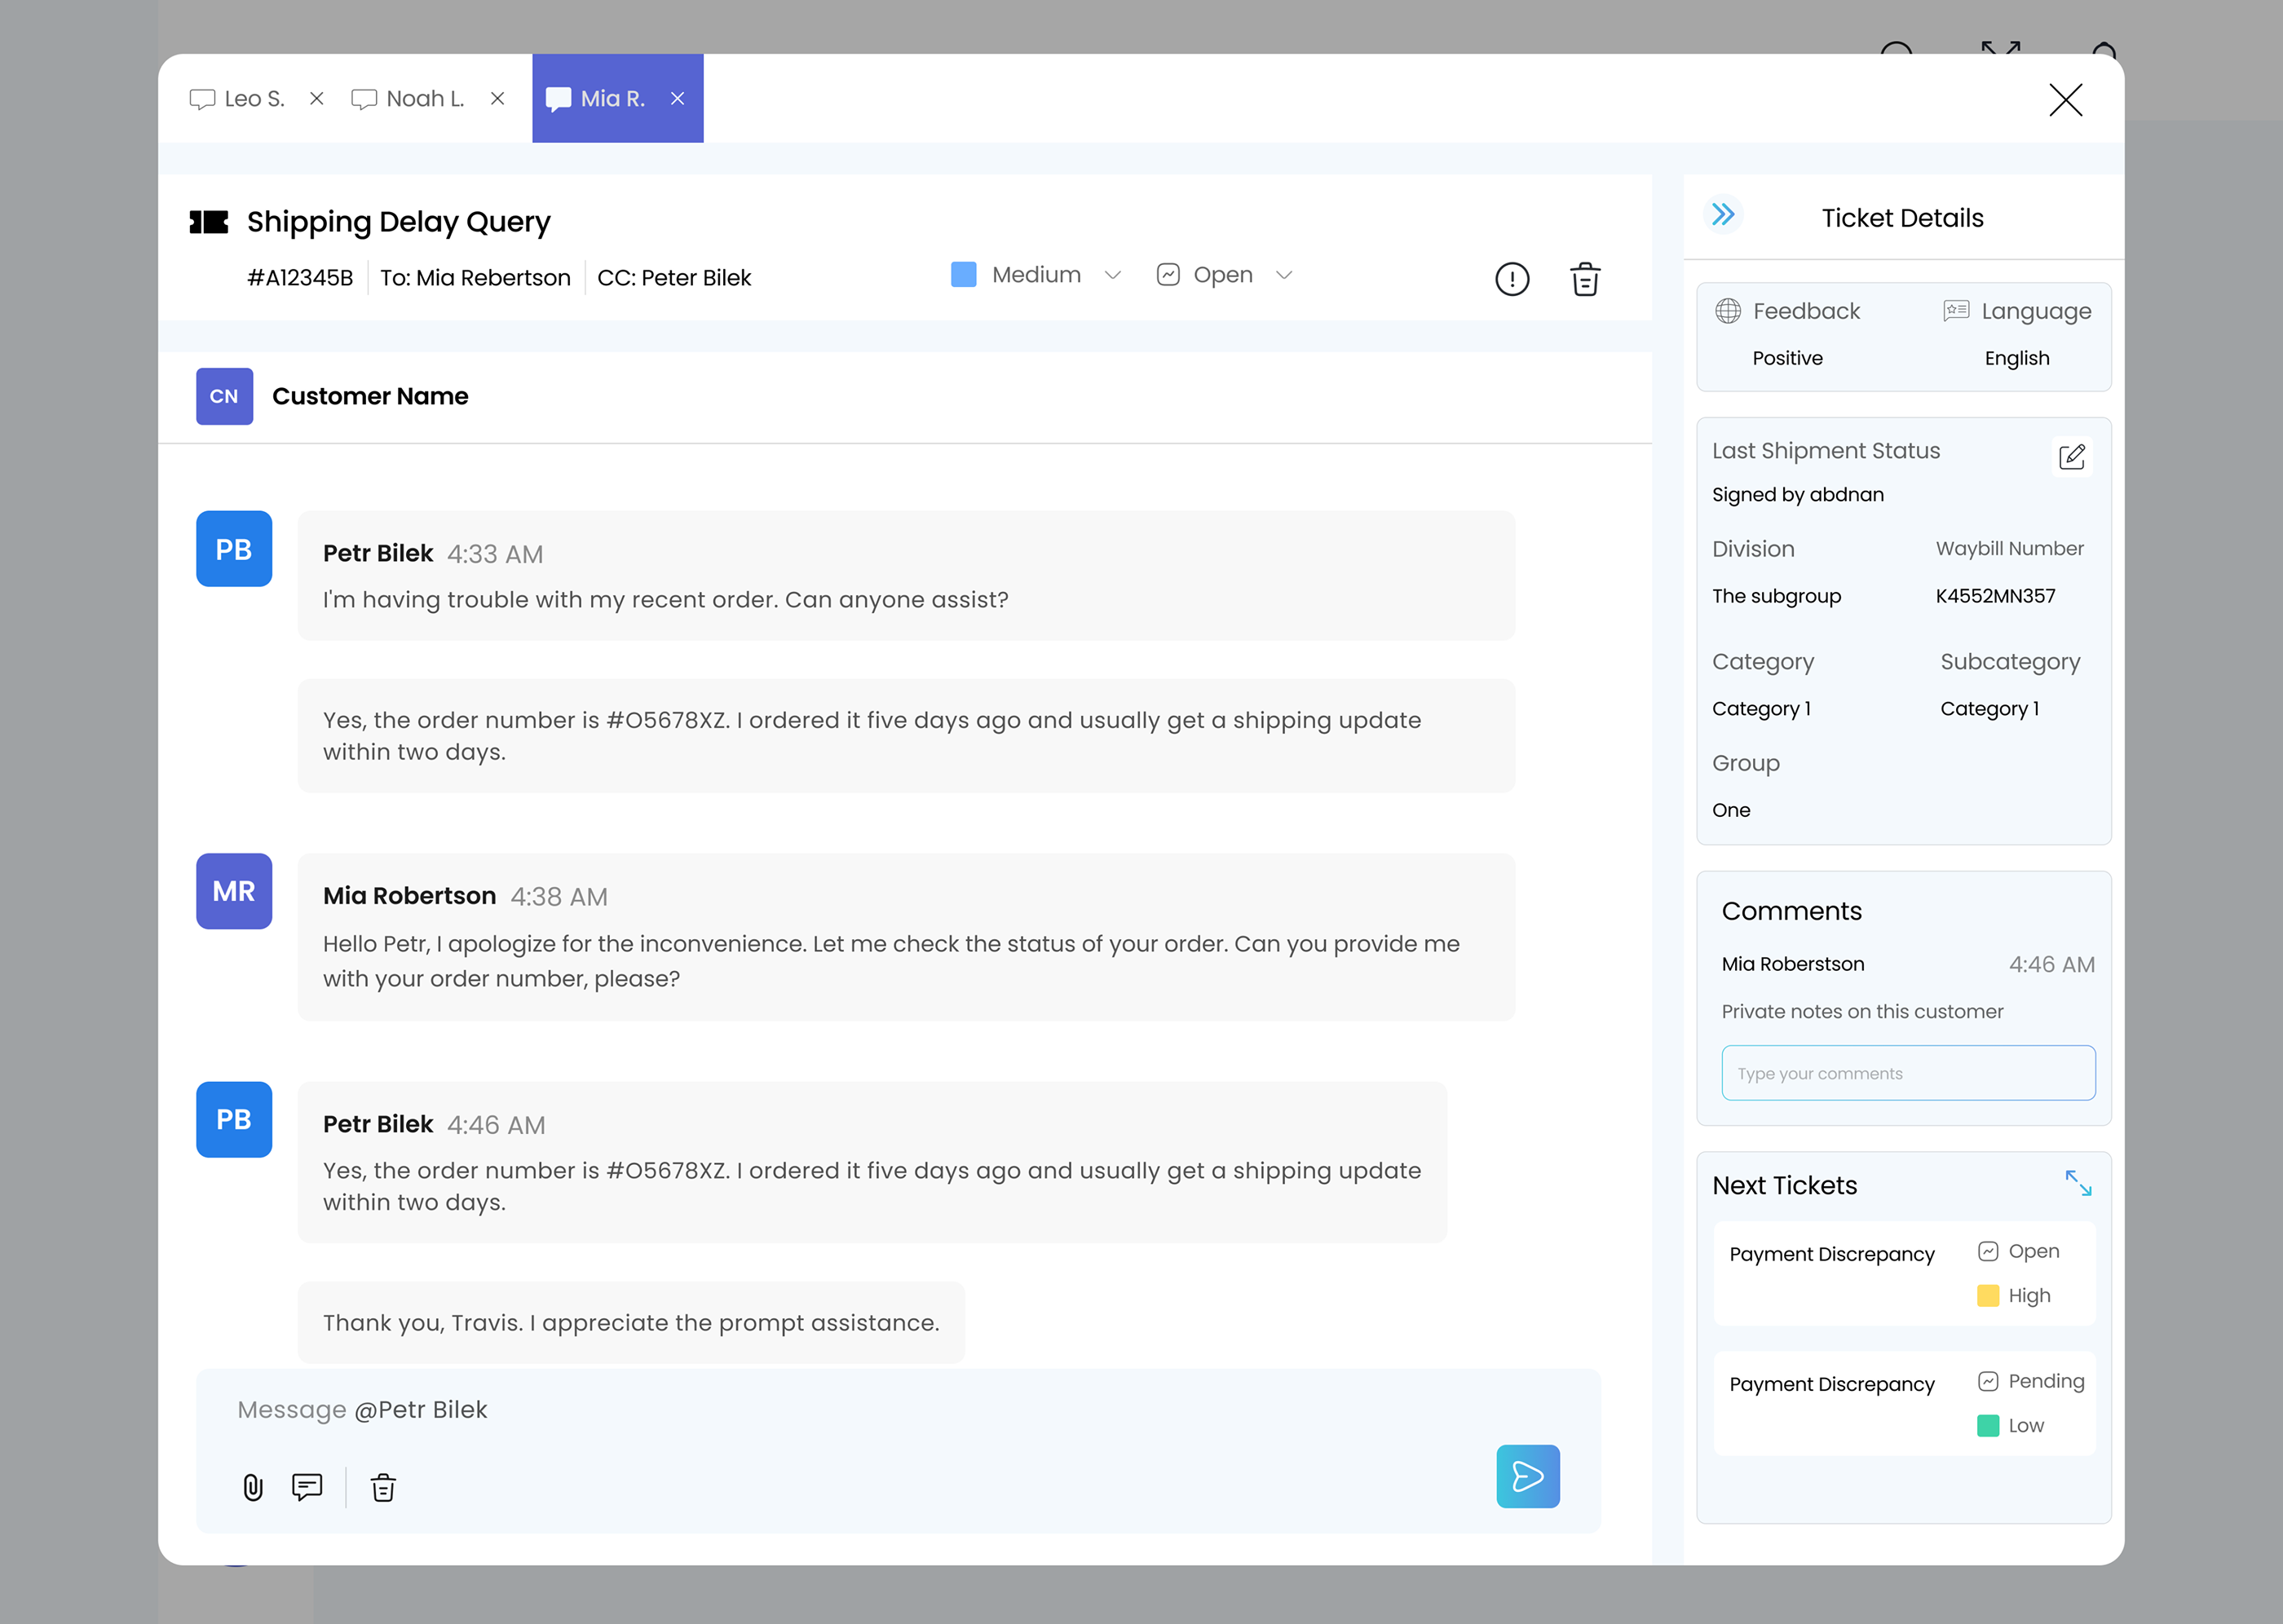Close the Mia R. tab

click(678, 98)
